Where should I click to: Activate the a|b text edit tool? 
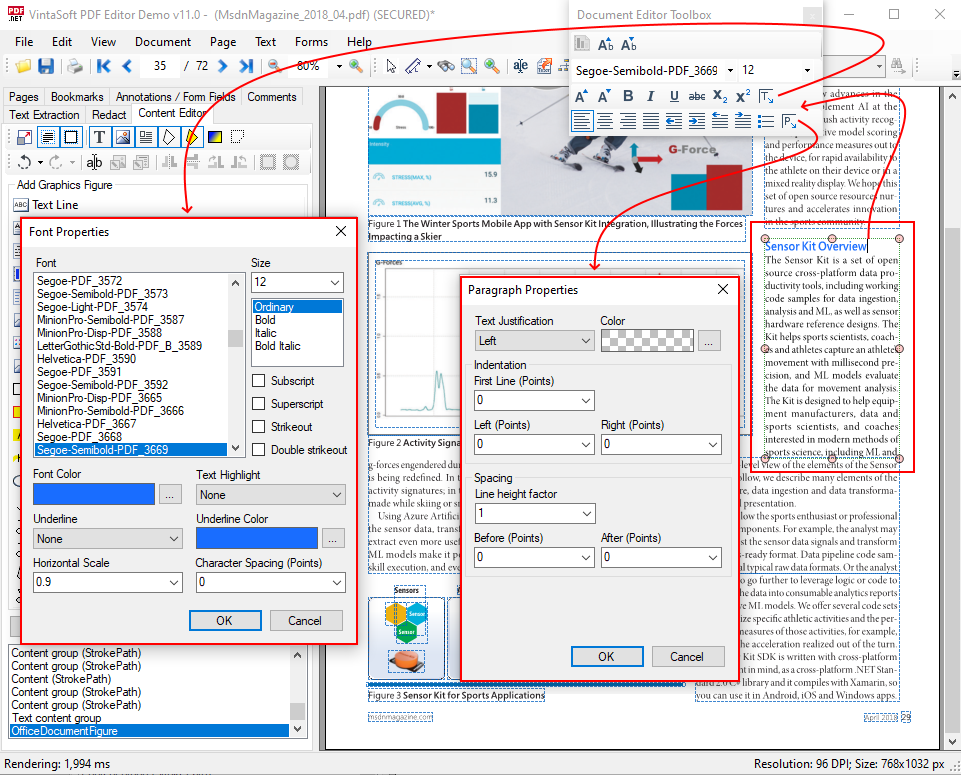94,162
